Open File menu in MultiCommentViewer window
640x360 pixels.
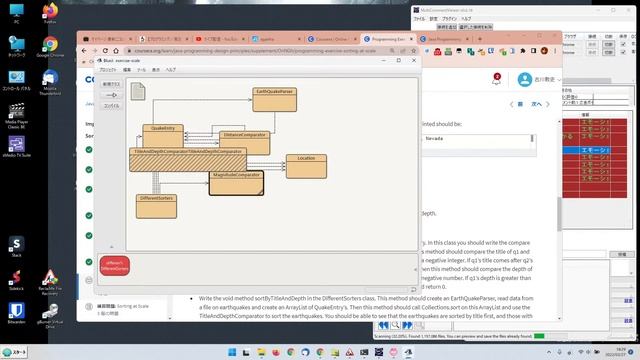point(419,19)
